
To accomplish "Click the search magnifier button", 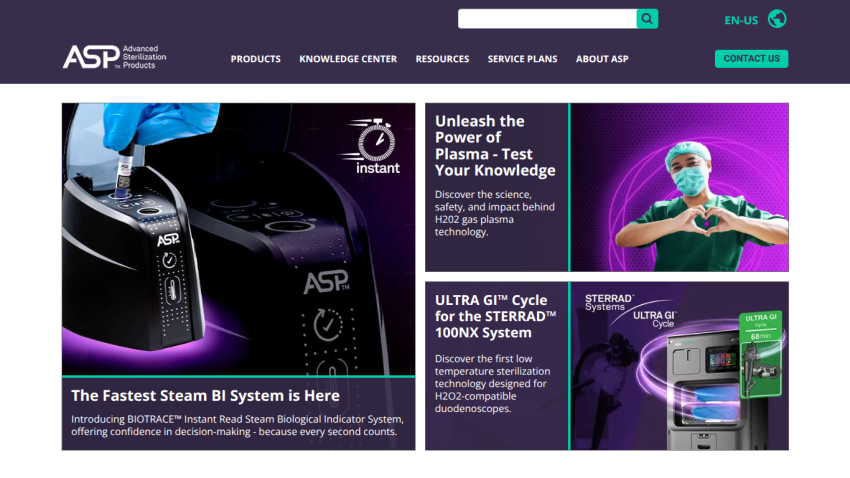I will (647, 19).
